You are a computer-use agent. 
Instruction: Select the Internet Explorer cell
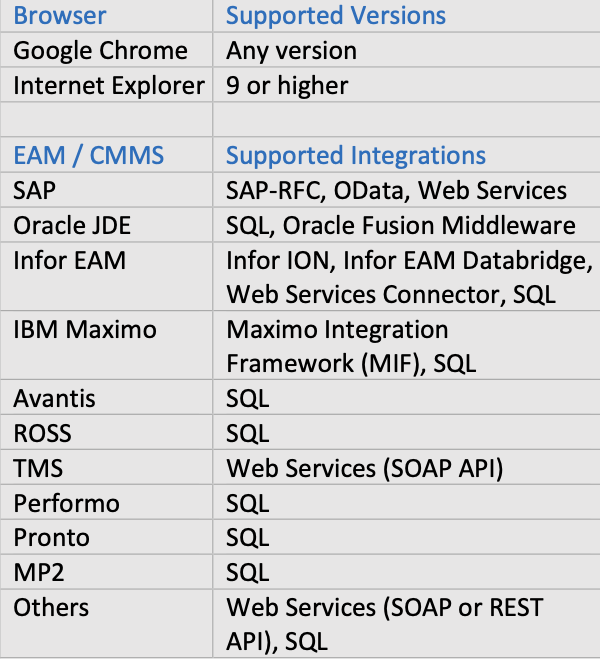[109, 86]
